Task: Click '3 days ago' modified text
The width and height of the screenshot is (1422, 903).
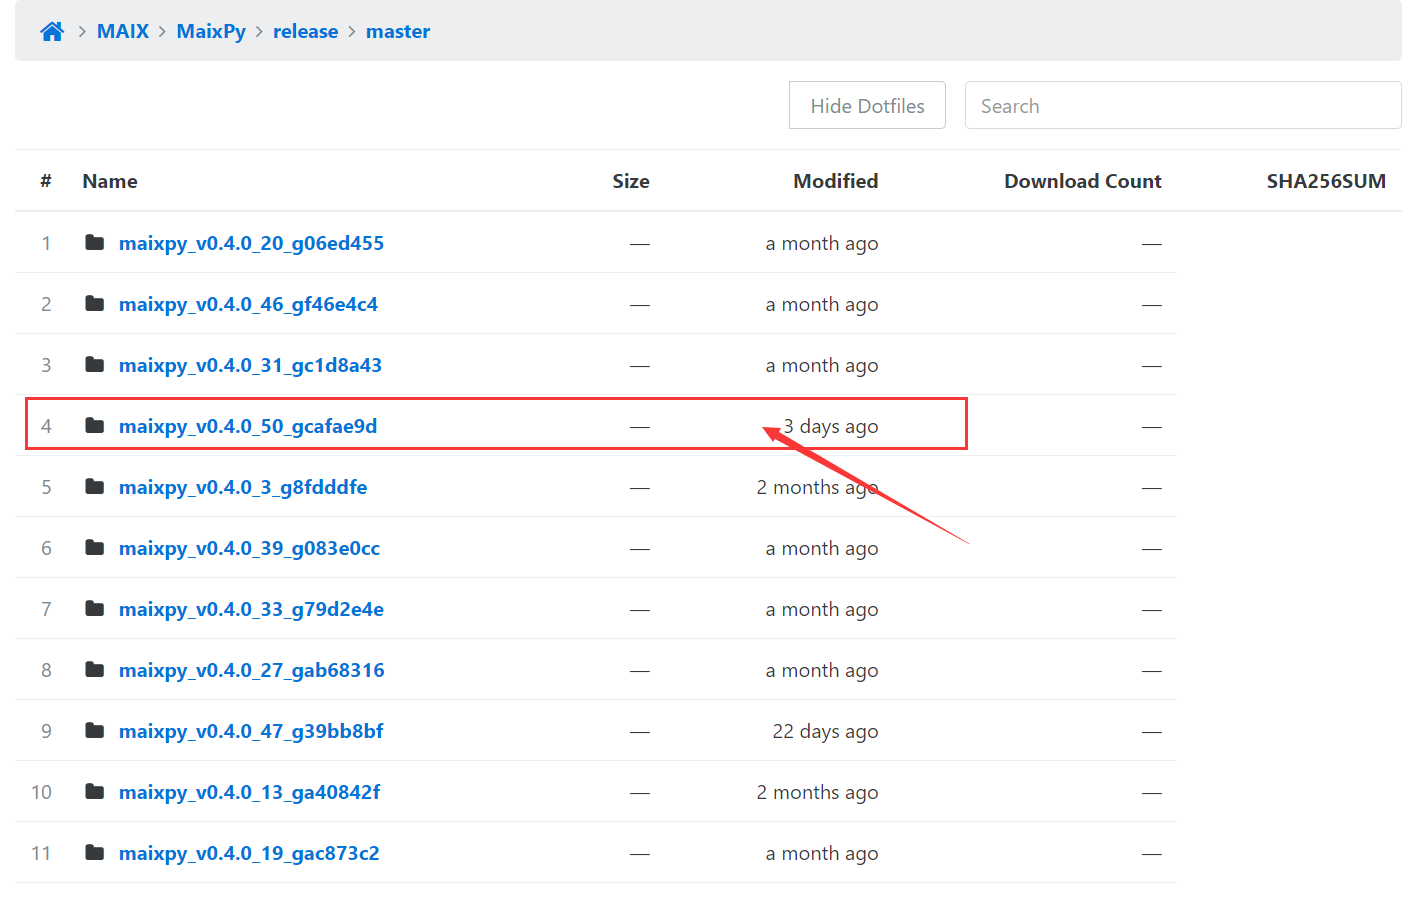Action: 831,427
